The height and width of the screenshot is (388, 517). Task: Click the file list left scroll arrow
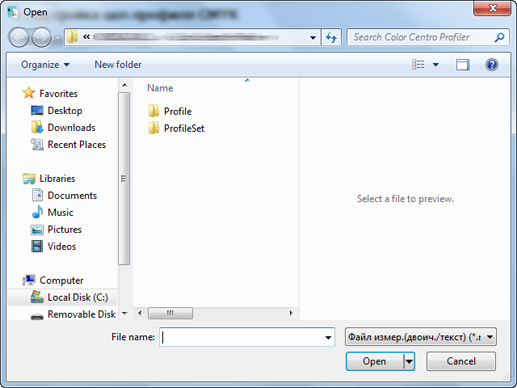140,313
